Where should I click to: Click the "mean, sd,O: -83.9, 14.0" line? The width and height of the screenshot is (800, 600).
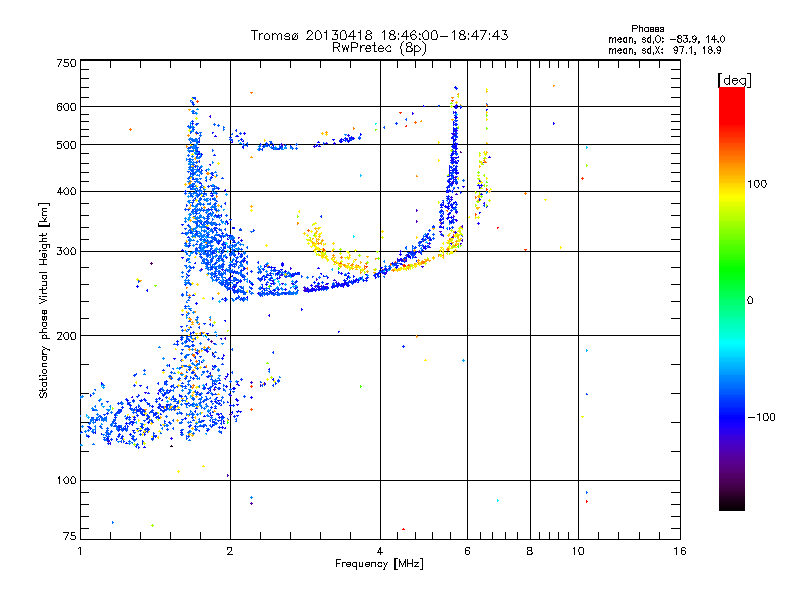(x=666, y=39)
